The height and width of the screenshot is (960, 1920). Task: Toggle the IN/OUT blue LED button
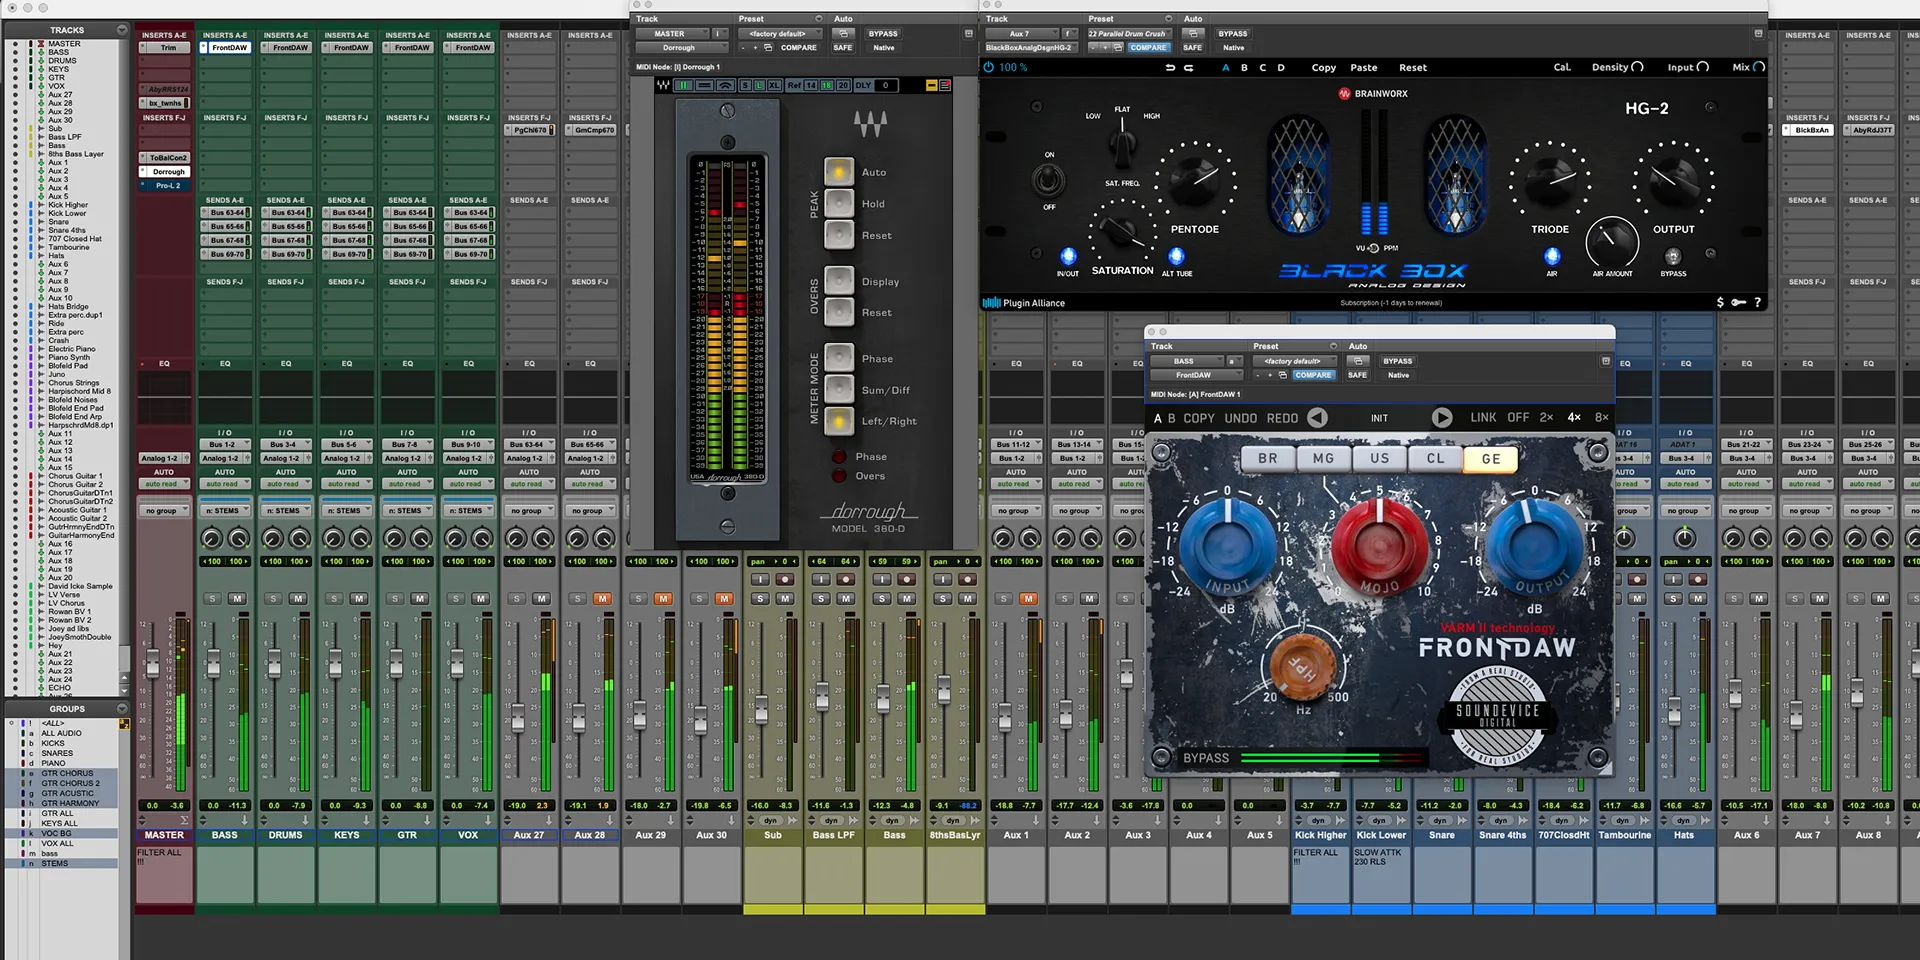[x=1068, y=256]
